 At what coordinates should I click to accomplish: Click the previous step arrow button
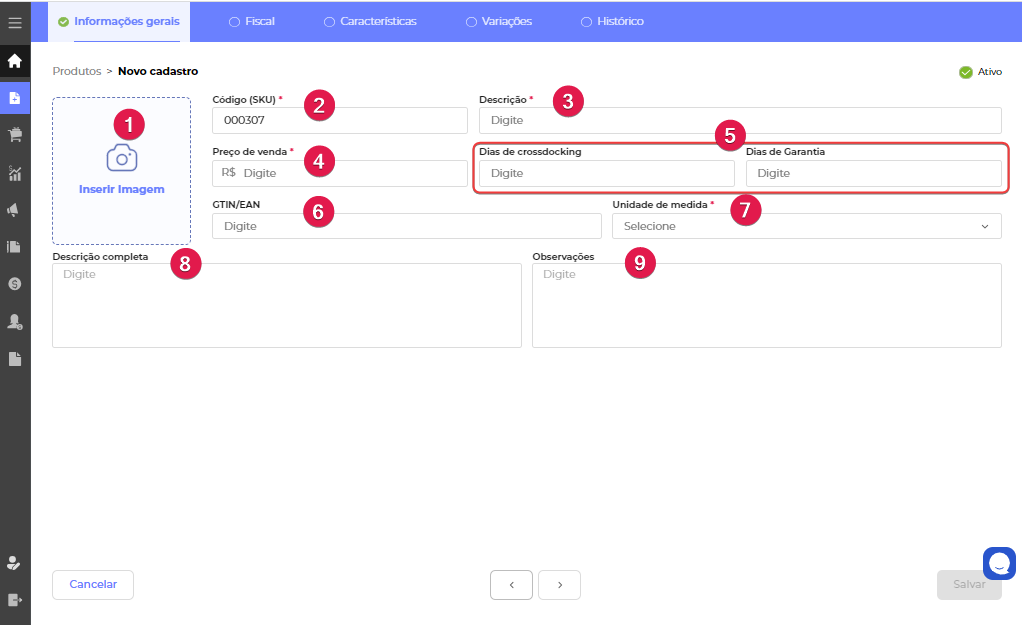pos(511,585)
